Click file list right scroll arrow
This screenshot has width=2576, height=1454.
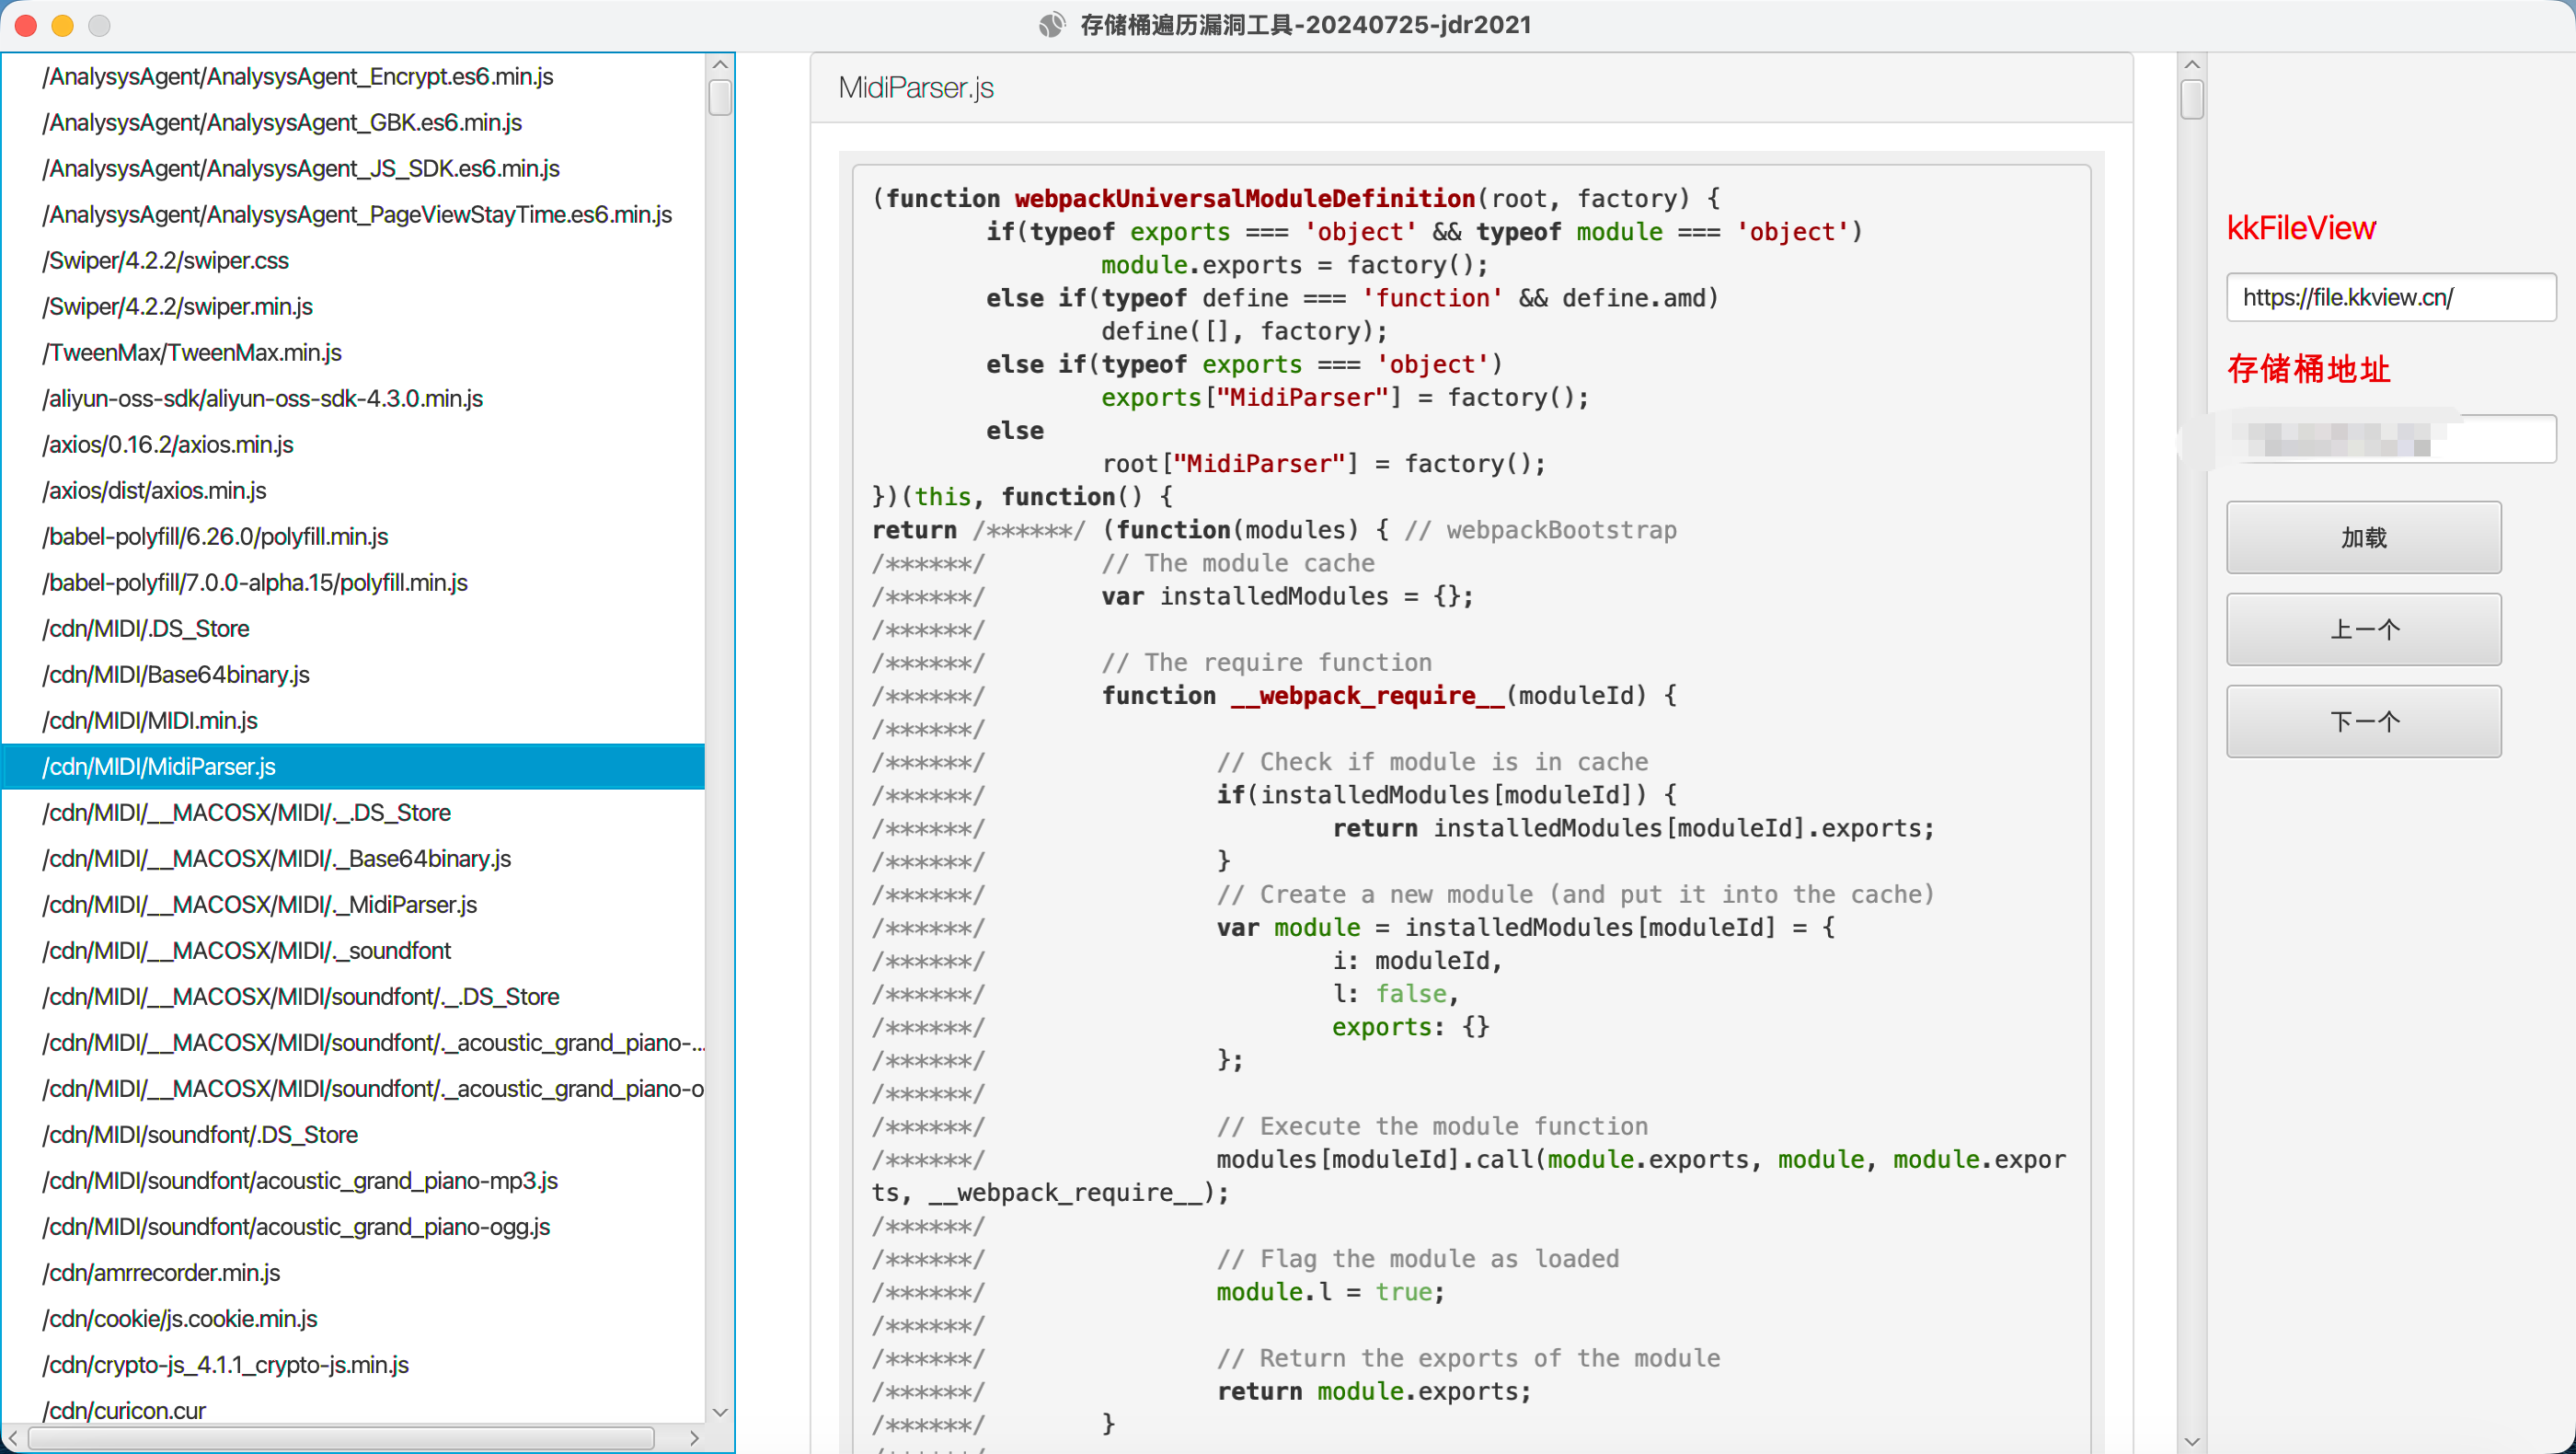693,1438
